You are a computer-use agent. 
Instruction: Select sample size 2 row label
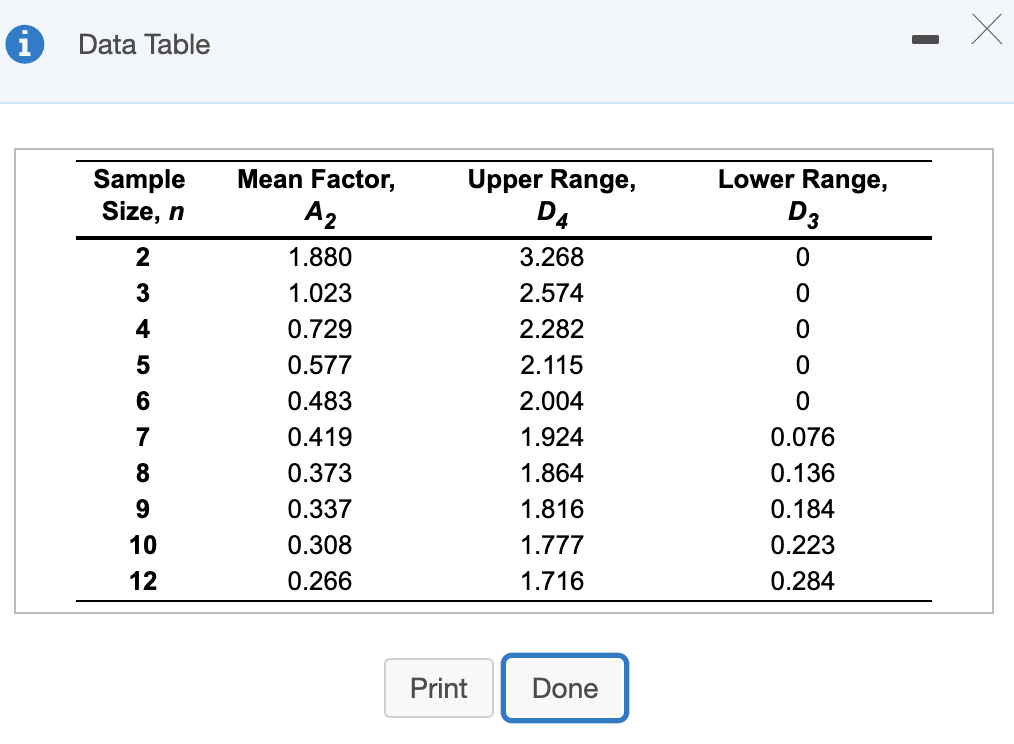142,257
